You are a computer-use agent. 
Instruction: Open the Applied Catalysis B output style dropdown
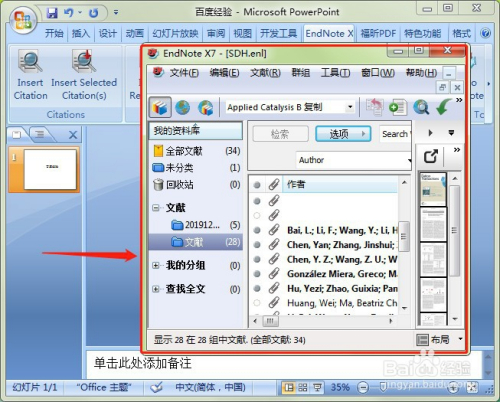pos(350,107)
